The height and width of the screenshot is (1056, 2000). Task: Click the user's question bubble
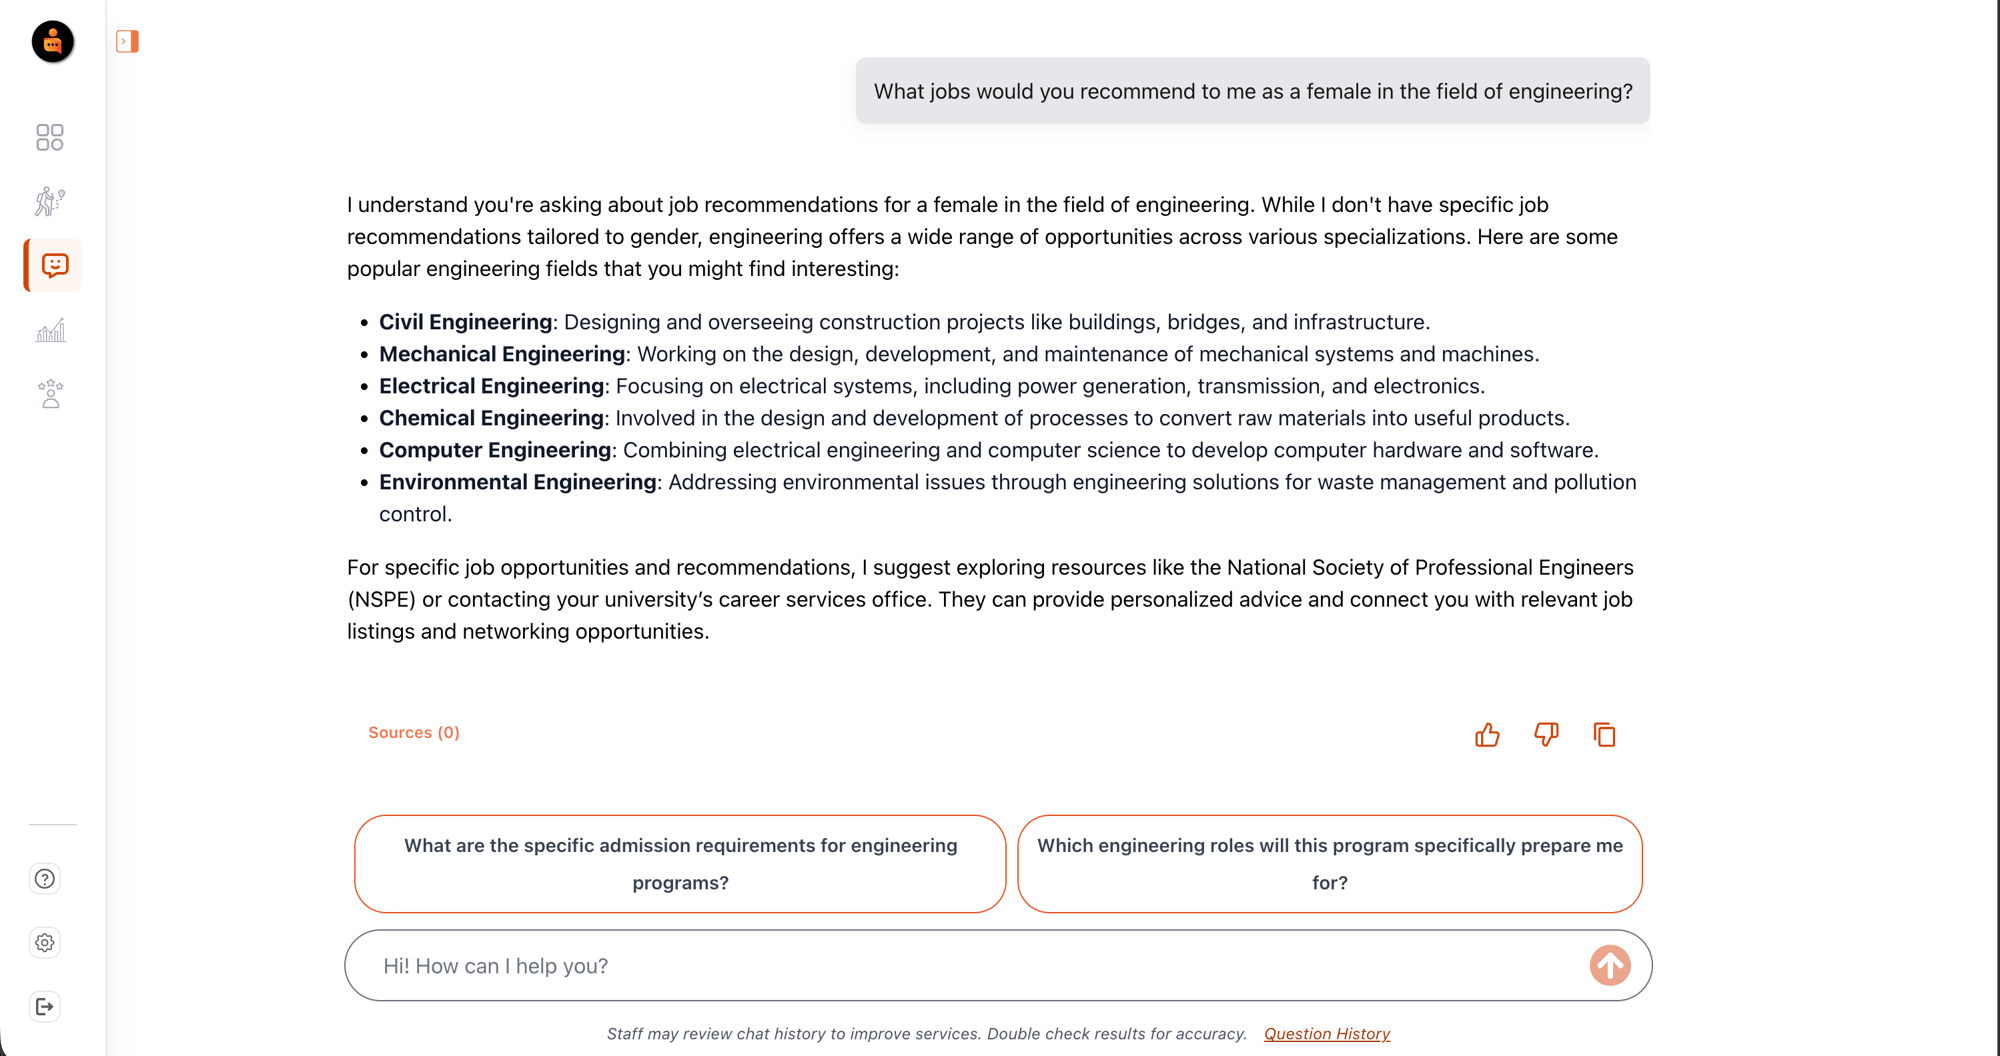1252,91
